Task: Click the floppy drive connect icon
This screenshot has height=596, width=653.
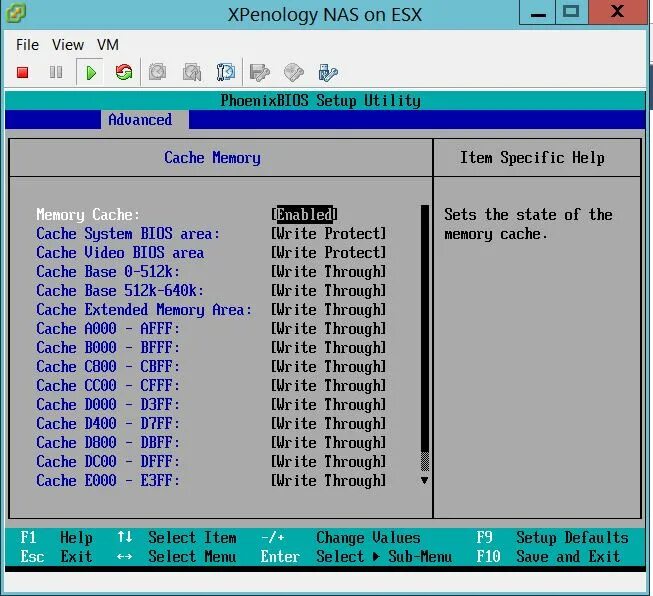Action: [259, 72]
